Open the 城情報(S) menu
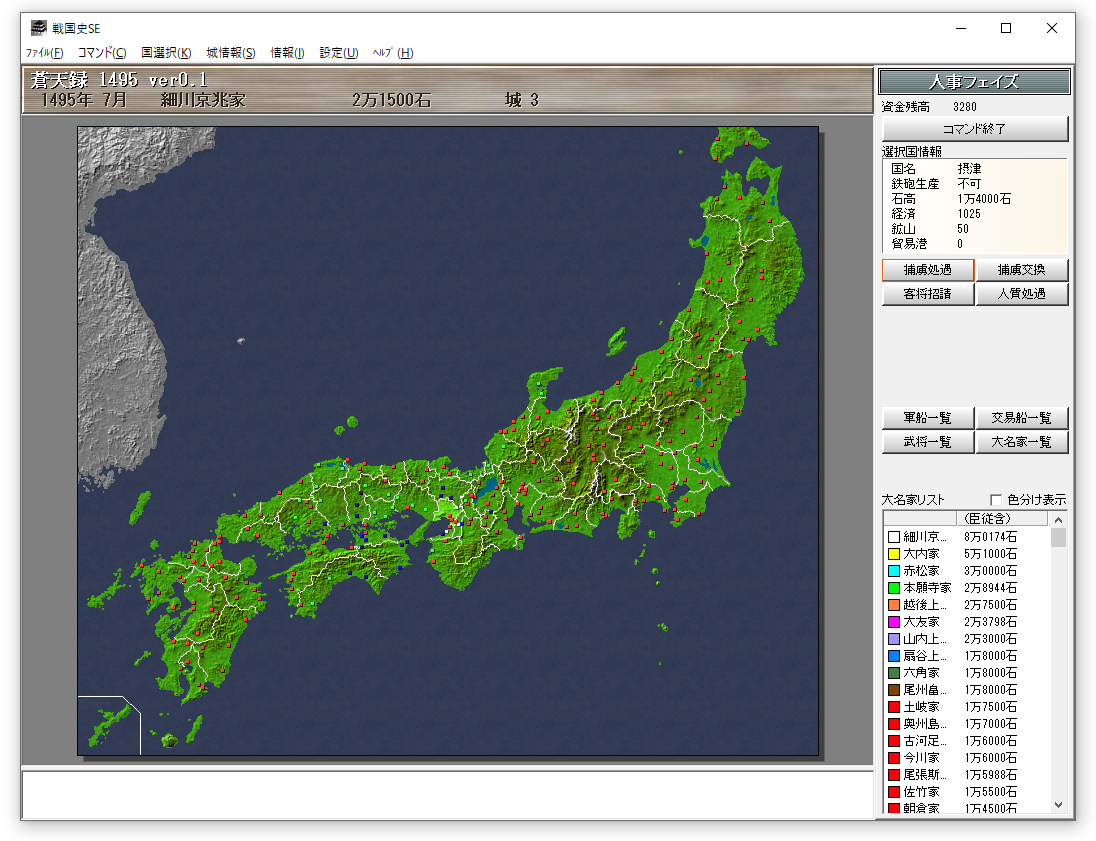 tap(231, 53)
